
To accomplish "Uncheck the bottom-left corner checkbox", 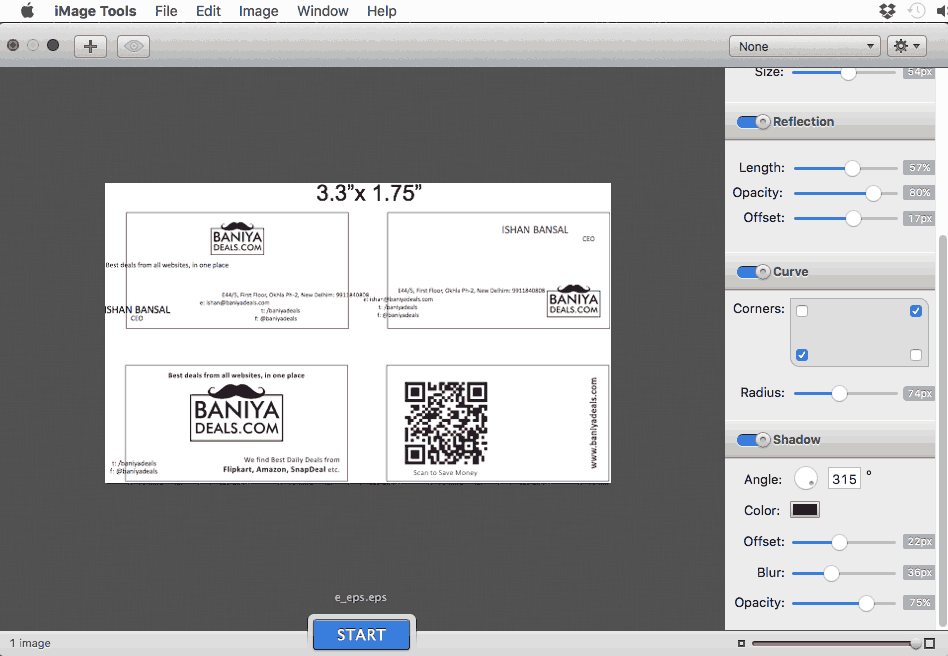I will (802, 355).
